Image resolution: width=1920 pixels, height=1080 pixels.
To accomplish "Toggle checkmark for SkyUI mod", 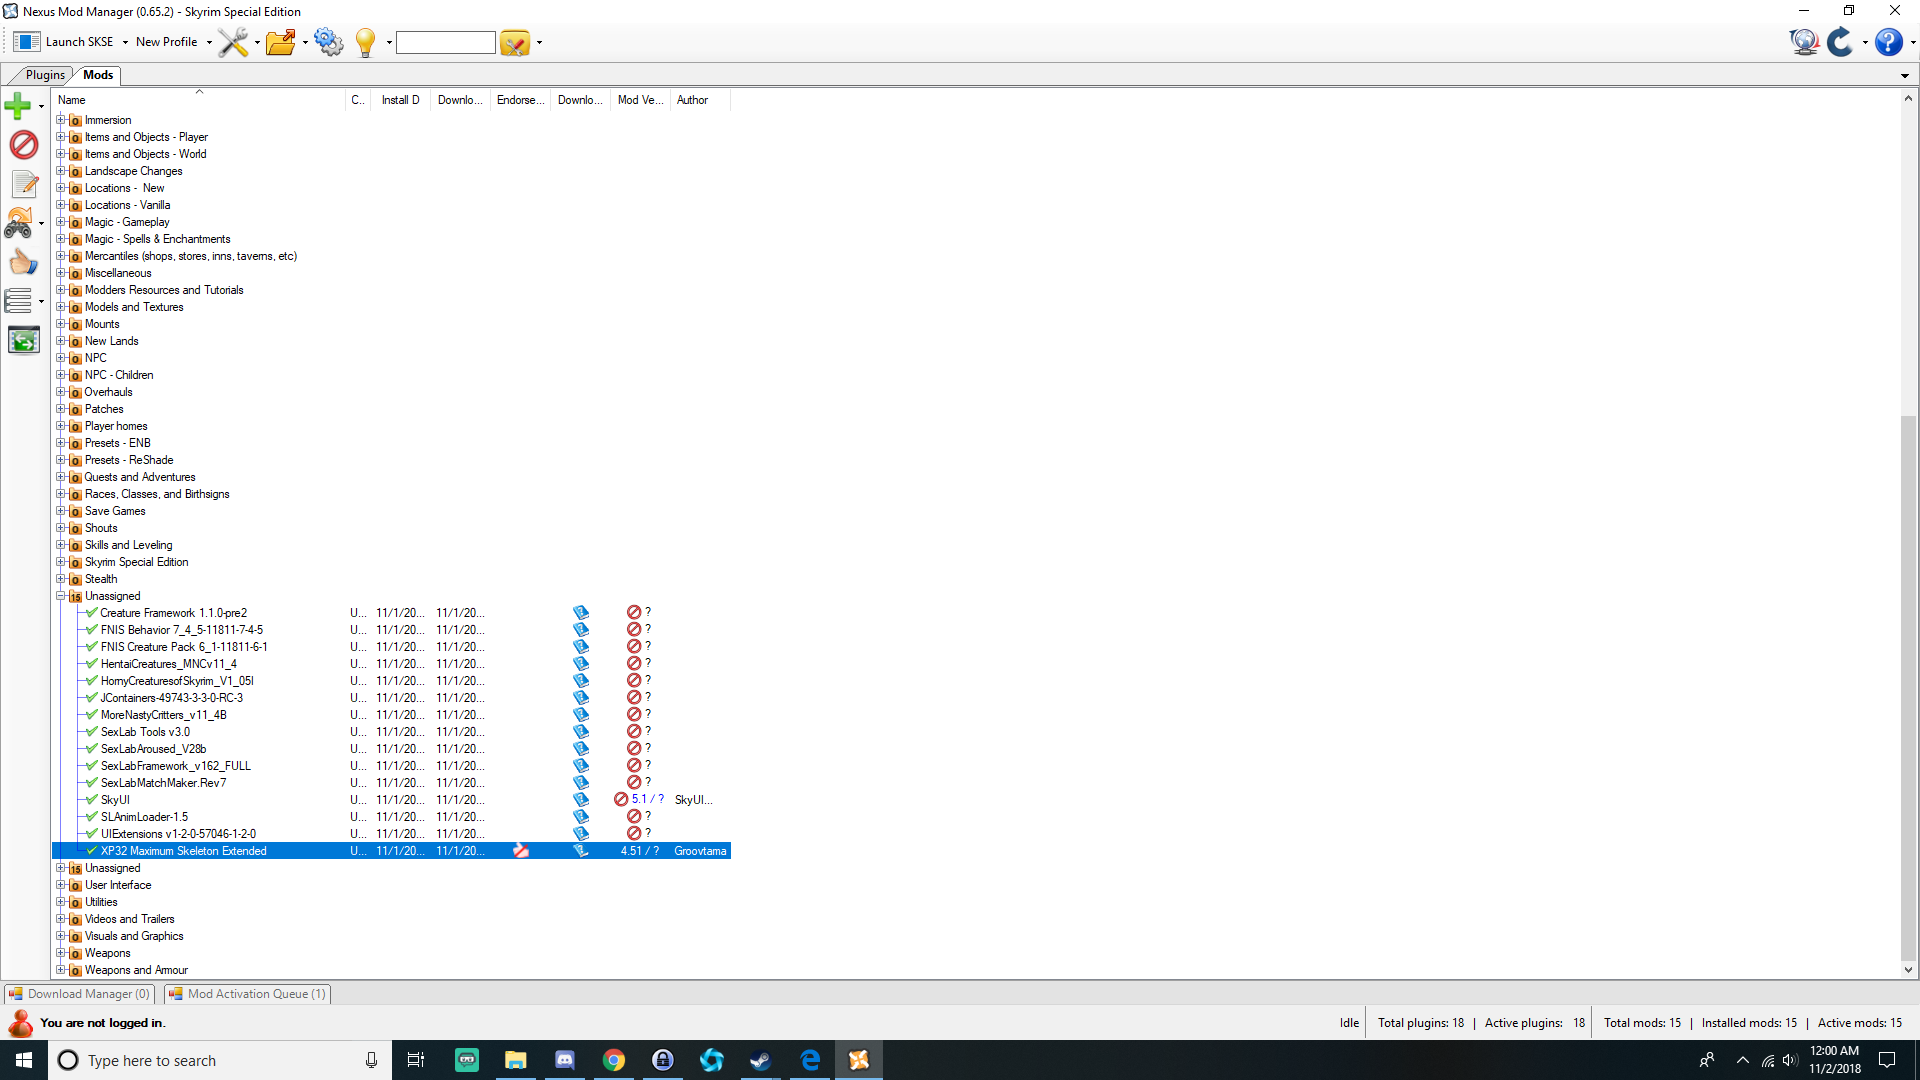I will (x=92, y=800).
